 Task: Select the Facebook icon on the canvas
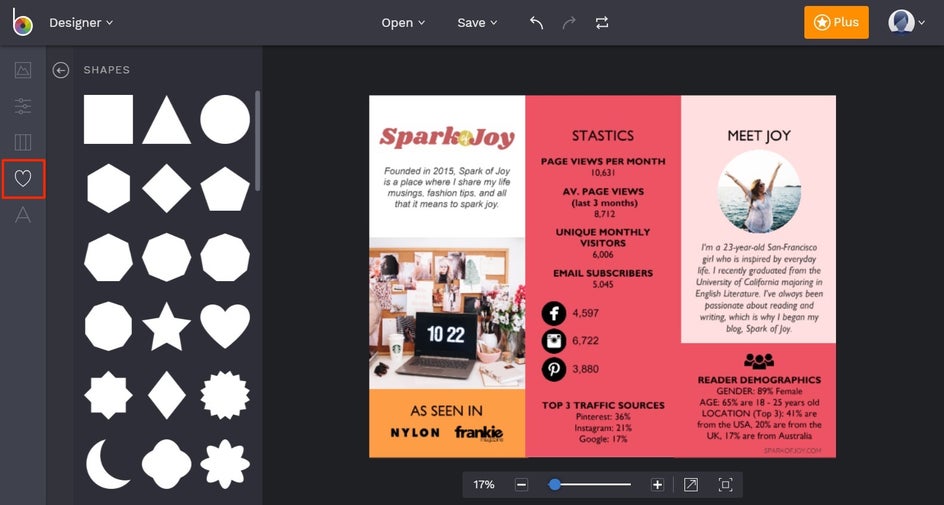click(553, 313)
